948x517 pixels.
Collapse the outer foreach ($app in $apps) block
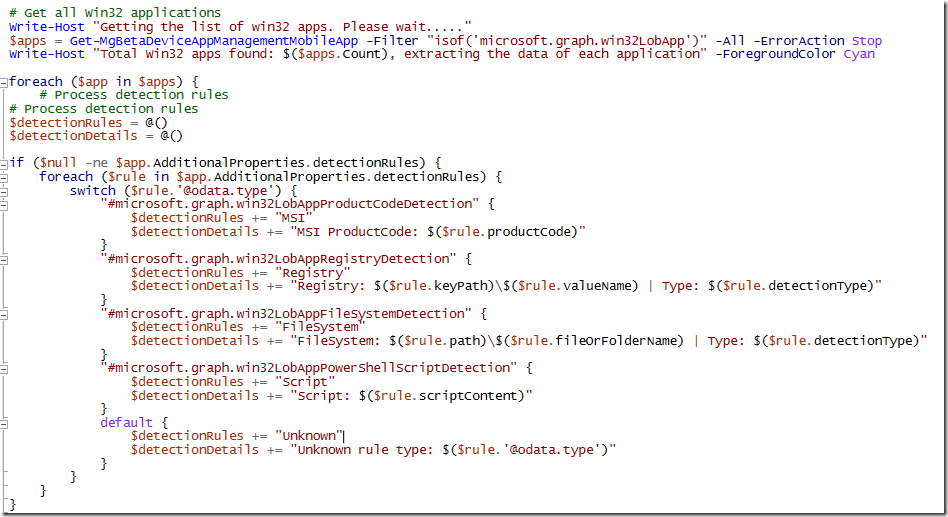4,81
